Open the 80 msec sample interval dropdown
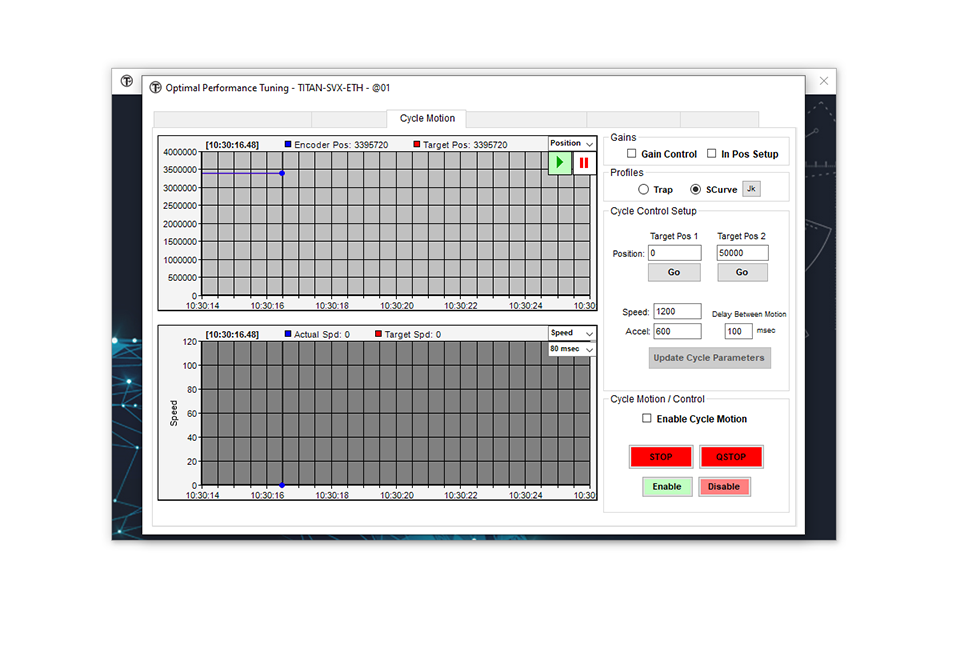968x646 pixels. pyautogui.click(x=571, y=349)
